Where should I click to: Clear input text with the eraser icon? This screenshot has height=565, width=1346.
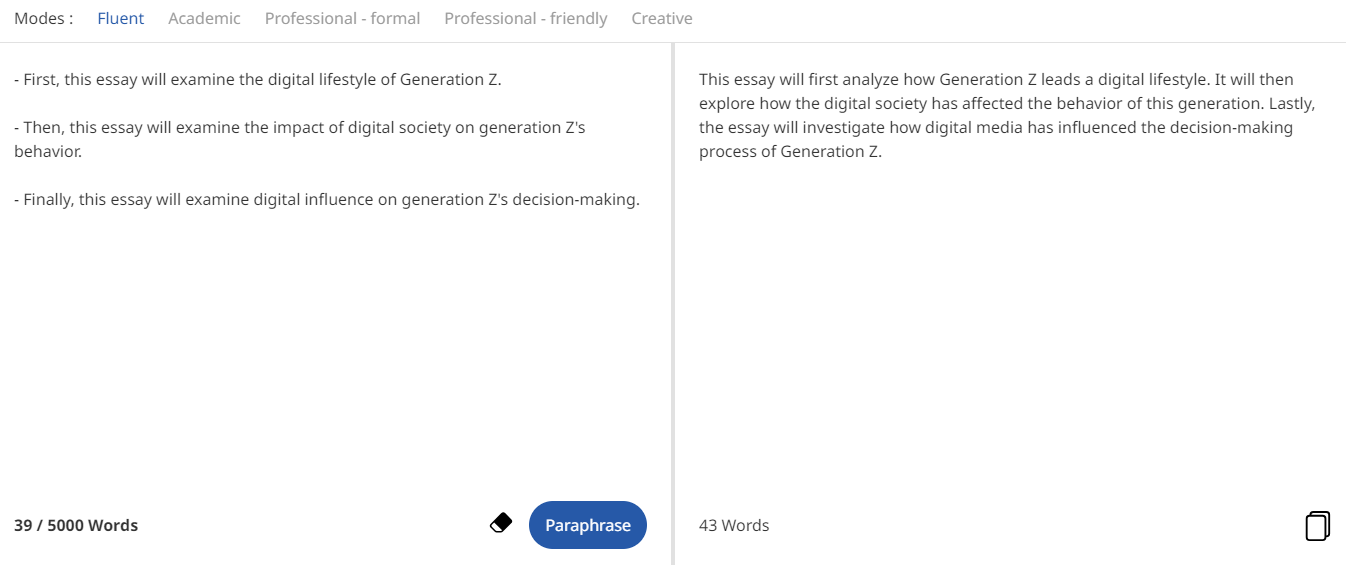(501, 523)
